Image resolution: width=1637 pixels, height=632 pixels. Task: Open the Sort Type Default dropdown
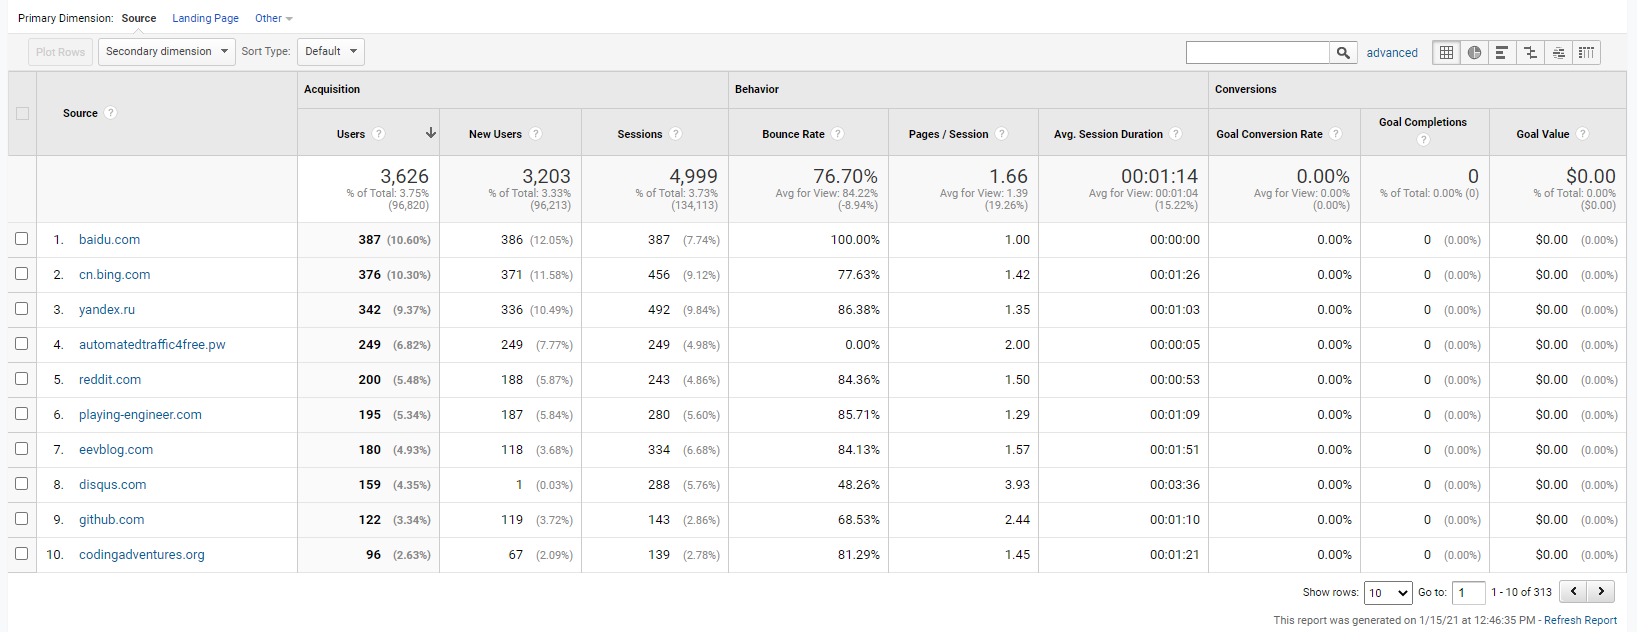(330, 52)
